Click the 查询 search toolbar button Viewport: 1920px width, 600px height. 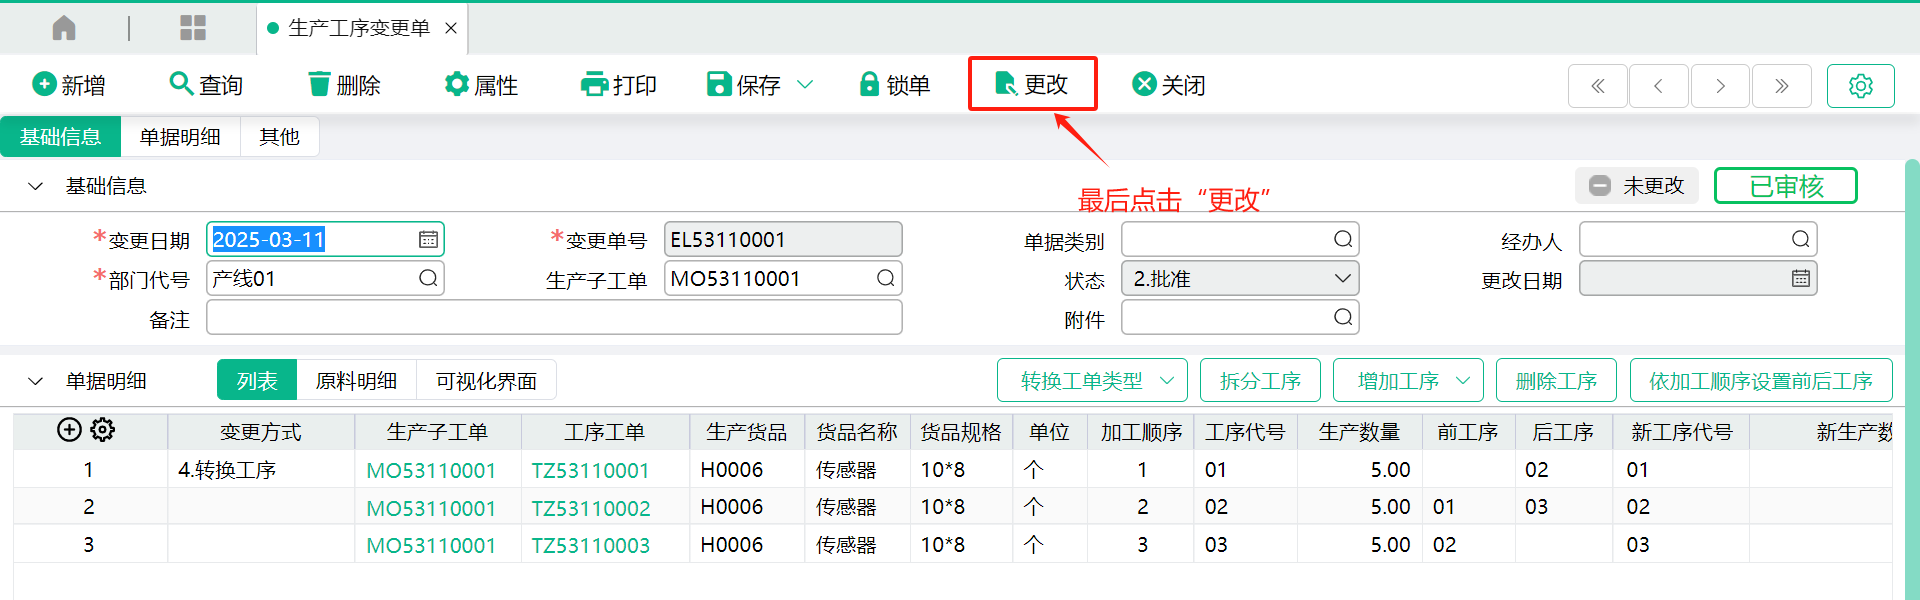[207, 85]
